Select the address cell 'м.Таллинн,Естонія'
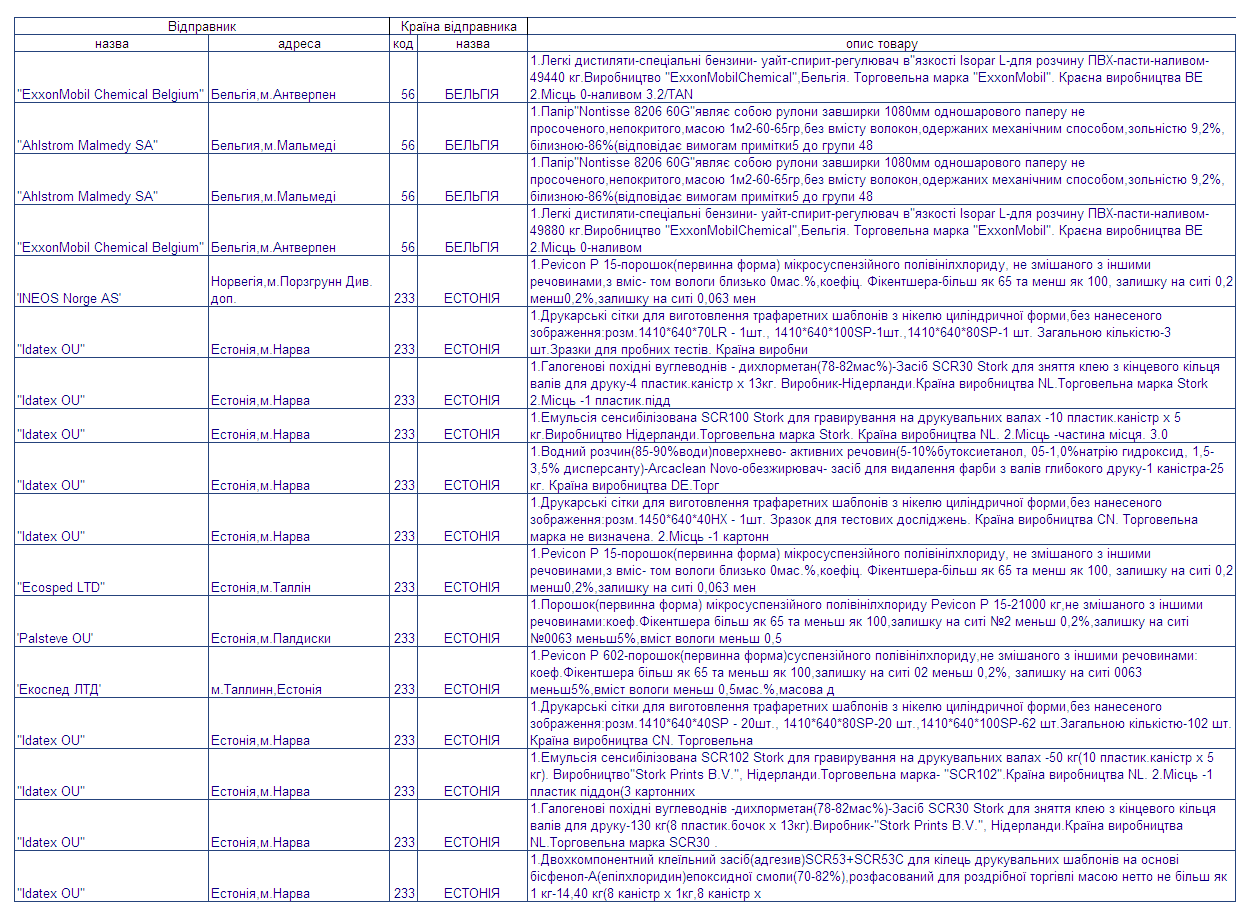This screenshot has width=1252, height=902. click(x=299, y=672)
